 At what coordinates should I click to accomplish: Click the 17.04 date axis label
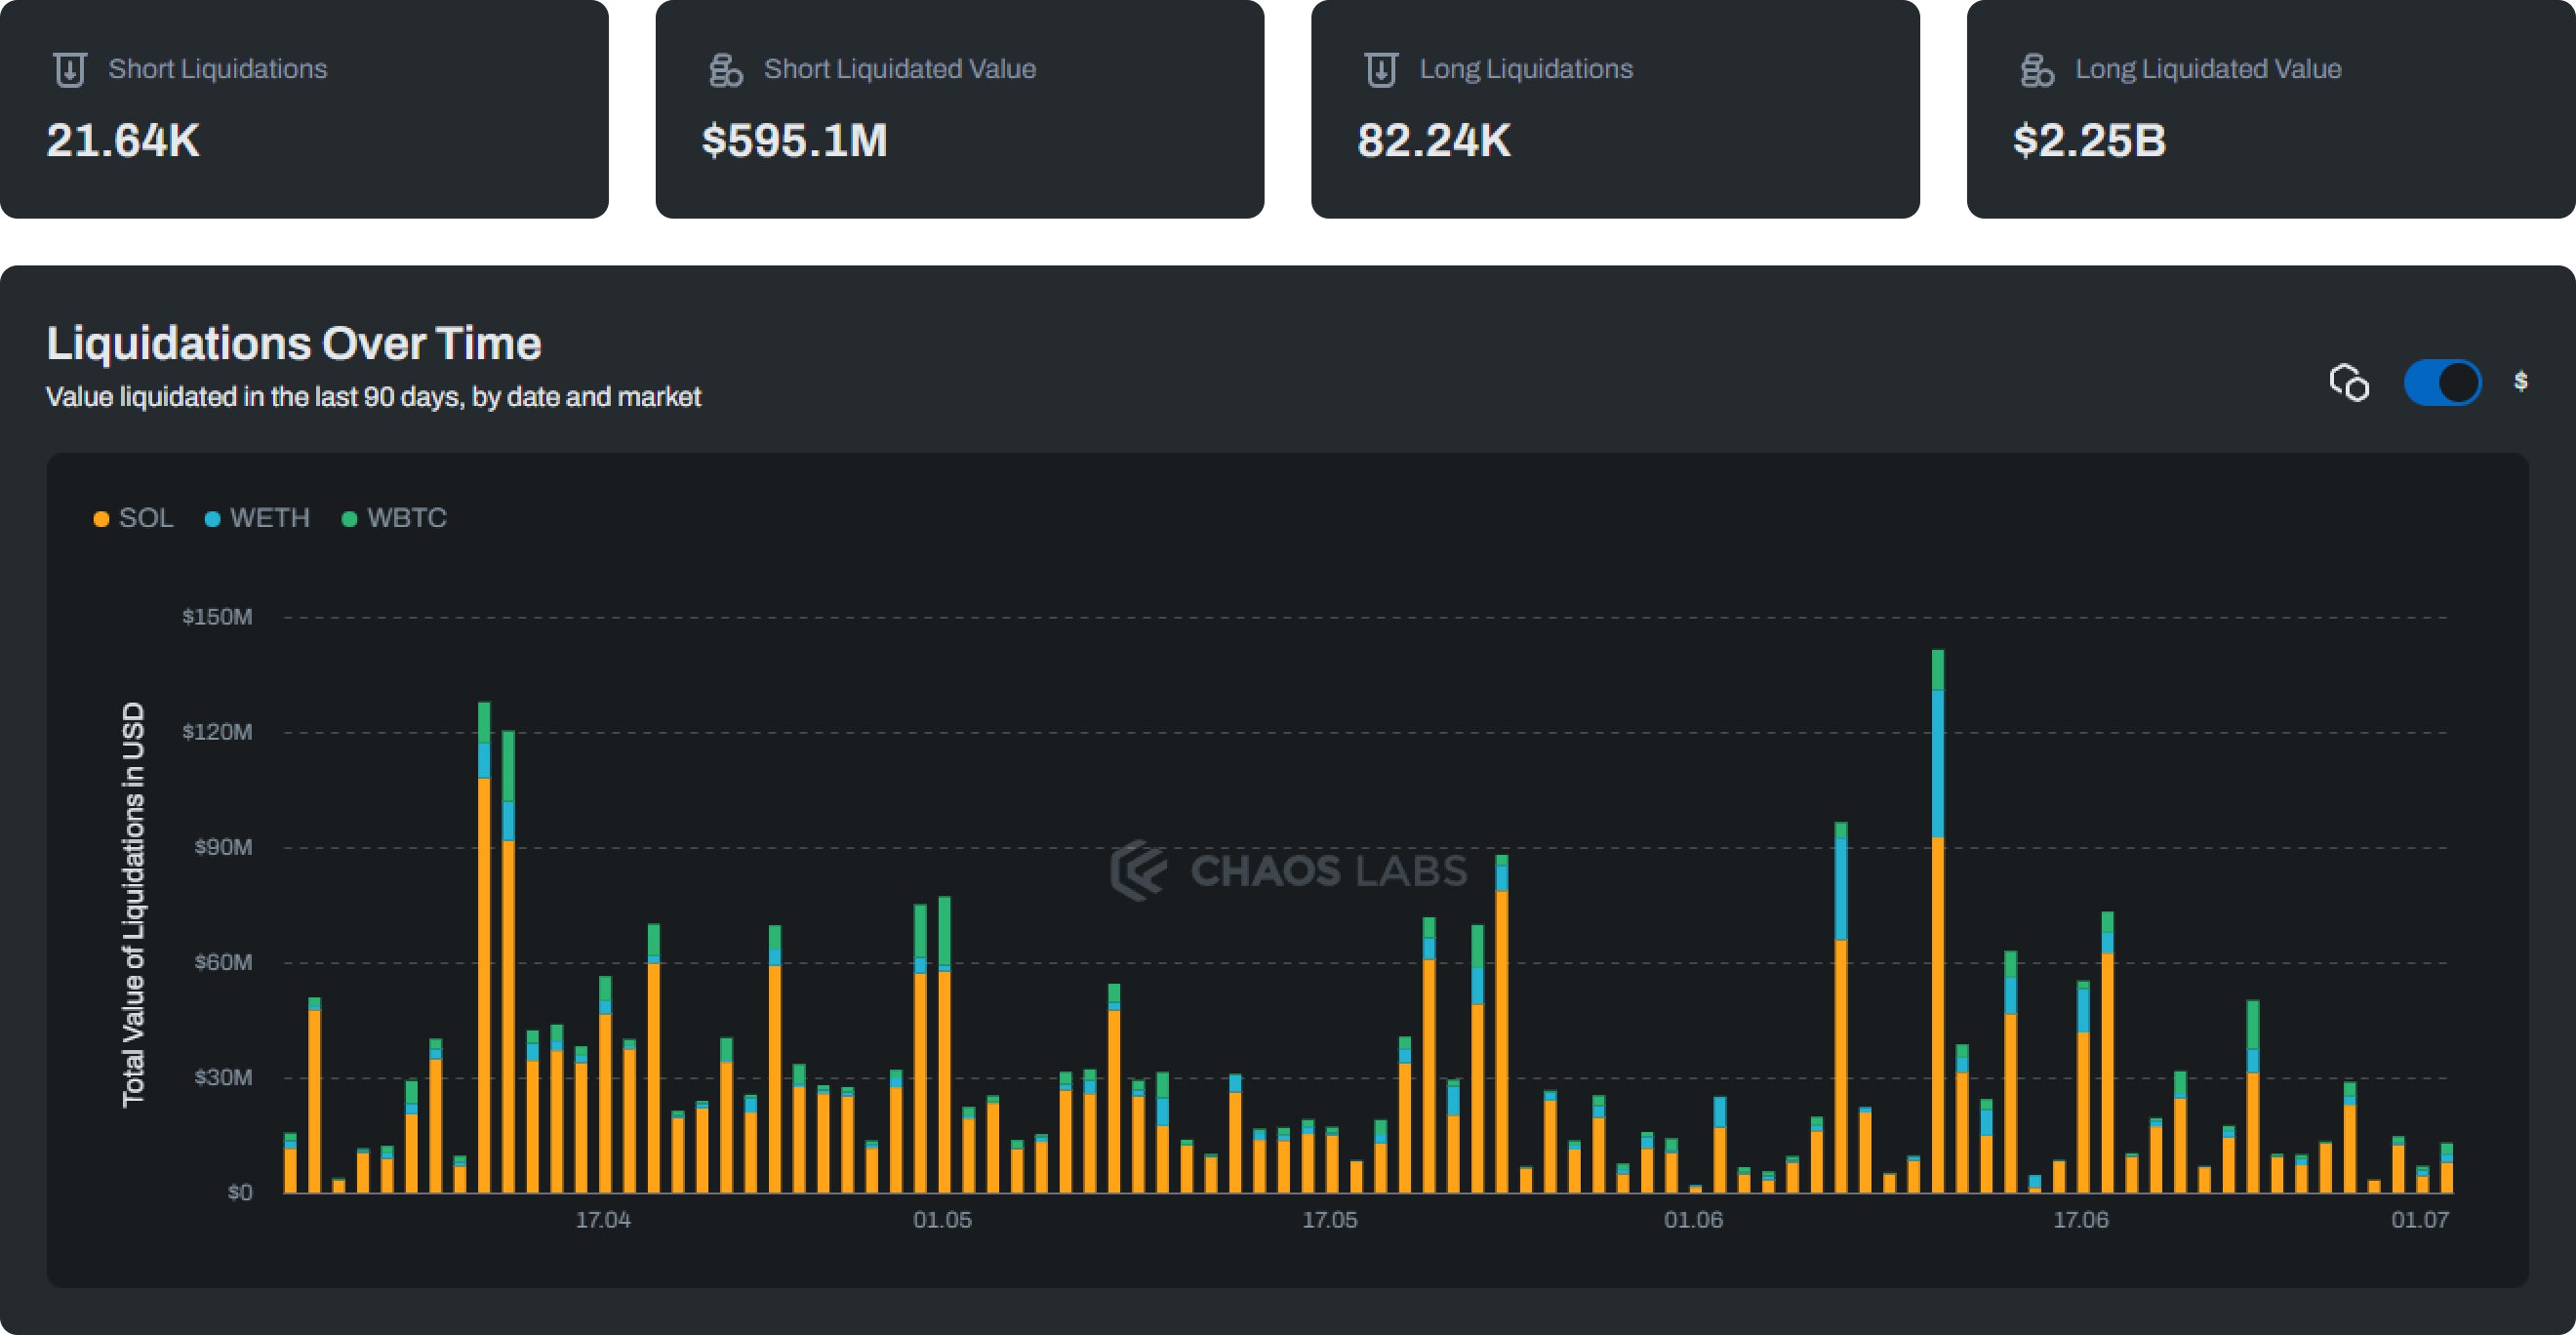(603, 1220)
